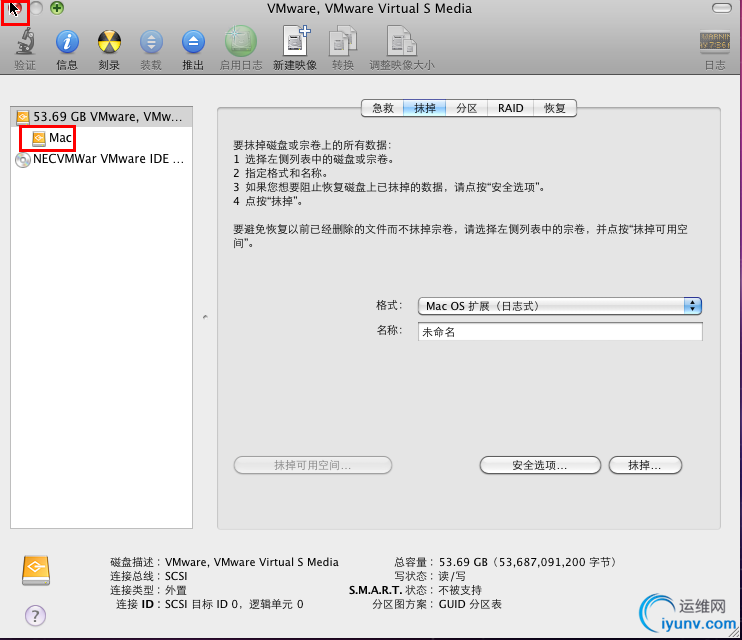742x640 pixels.
Task: Click the green zoom window button
Action: click(57, 8)
